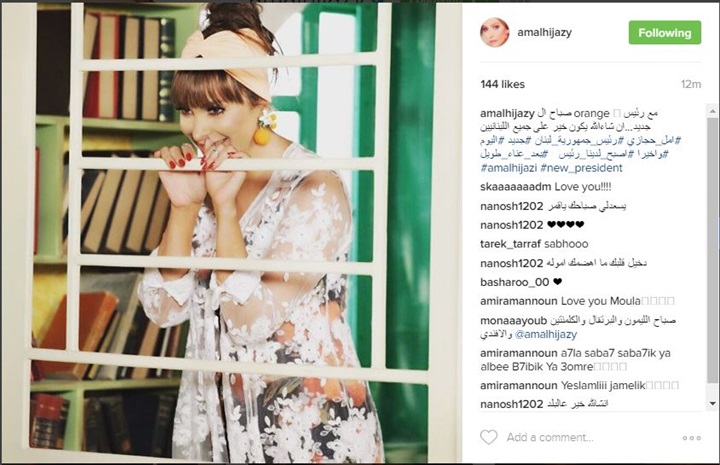The height and width of the screenshot is (465, 720).
Task: Open basharoo_00 commenter profile
Action: click(514, 282)
